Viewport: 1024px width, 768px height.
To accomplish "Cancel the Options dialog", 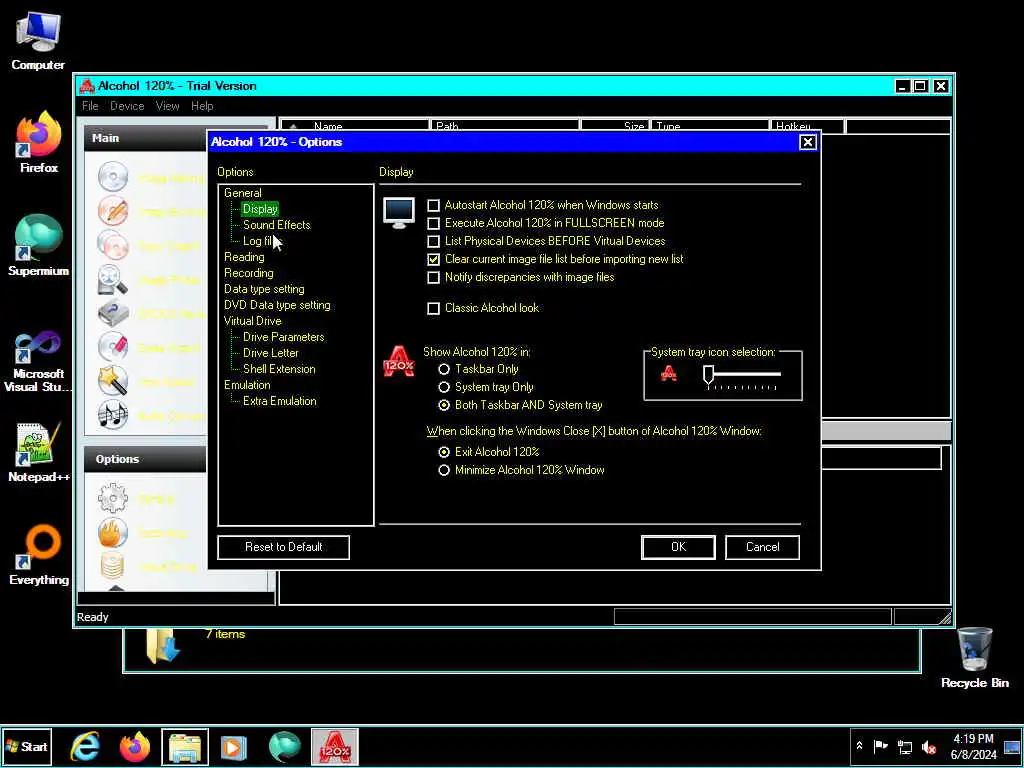I will pyautogui.click(x=762, y=547).
